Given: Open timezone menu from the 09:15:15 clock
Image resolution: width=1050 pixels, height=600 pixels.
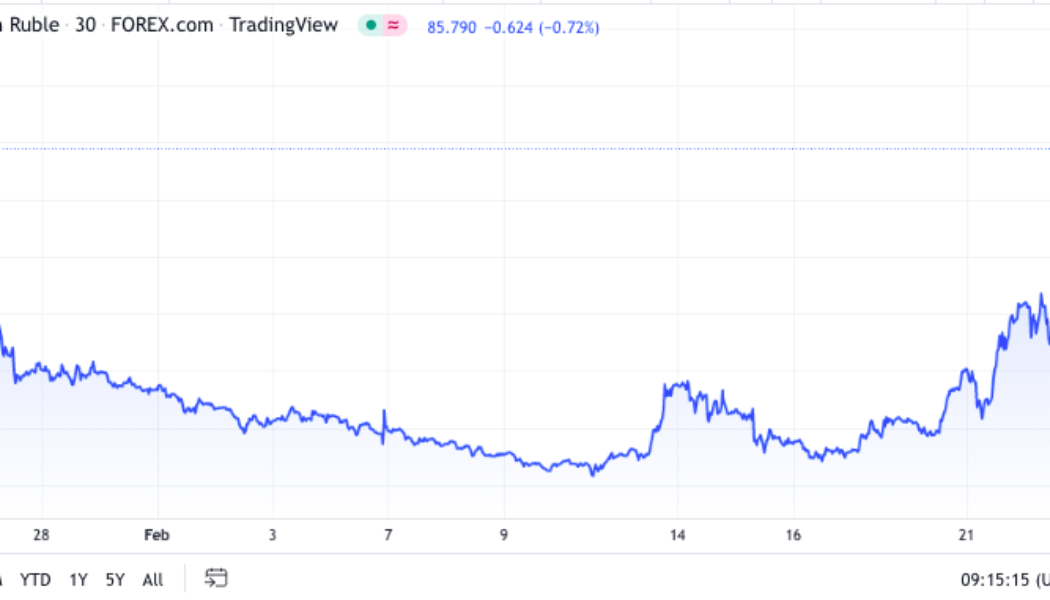Looking at the screenshot, I should click(1002, 579).
